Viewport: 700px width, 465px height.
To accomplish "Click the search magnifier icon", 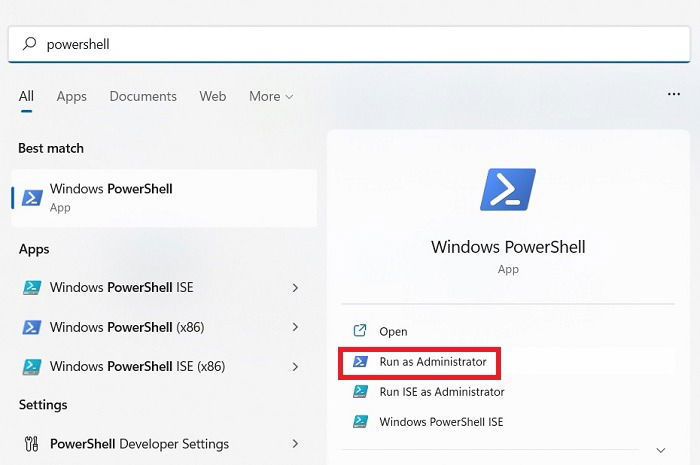I will point(29,44).
